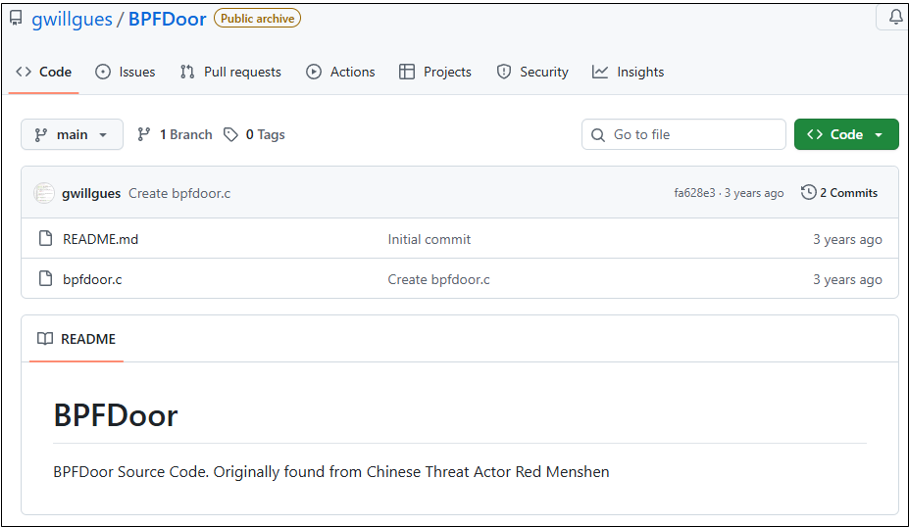Open latest commit message Create bpfdoor.c

(x=179, y=193)
